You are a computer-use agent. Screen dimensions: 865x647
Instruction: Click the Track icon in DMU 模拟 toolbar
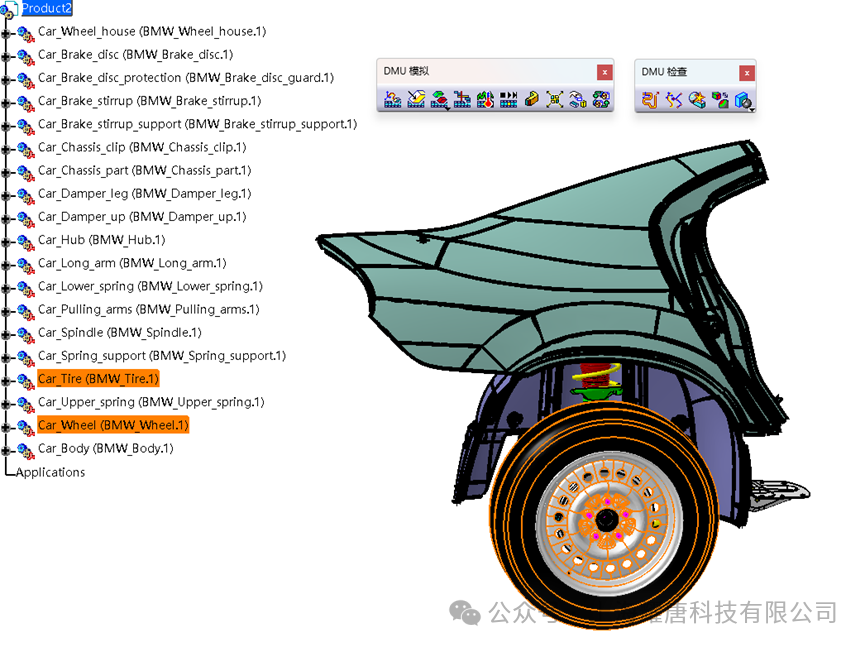pos(393,100)
